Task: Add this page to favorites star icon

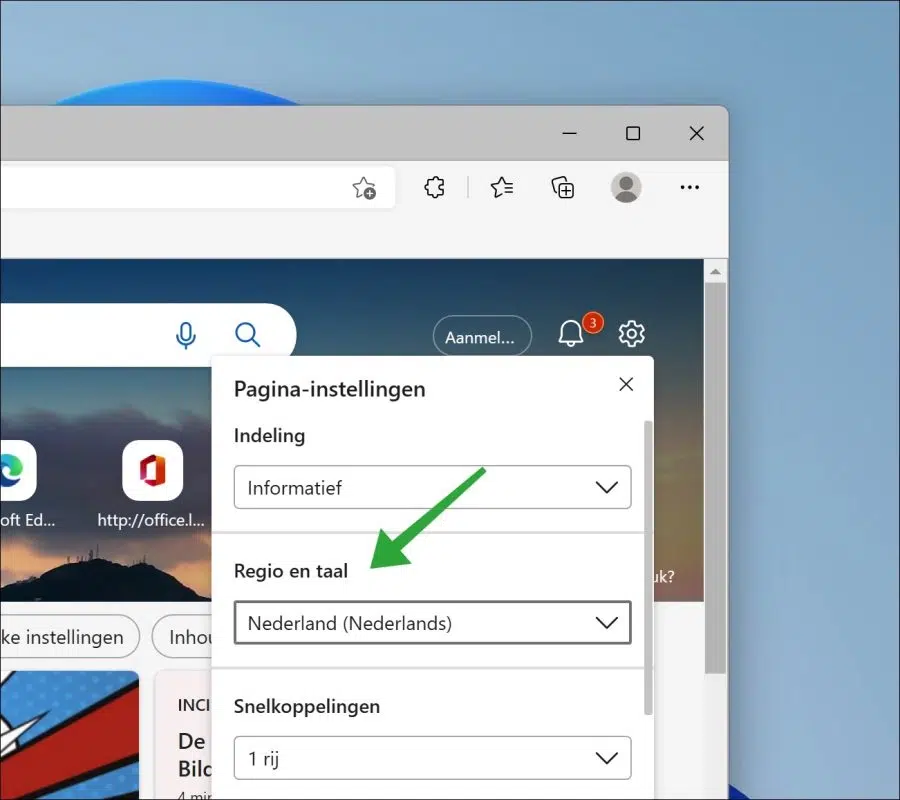Action: pos(364,188)
